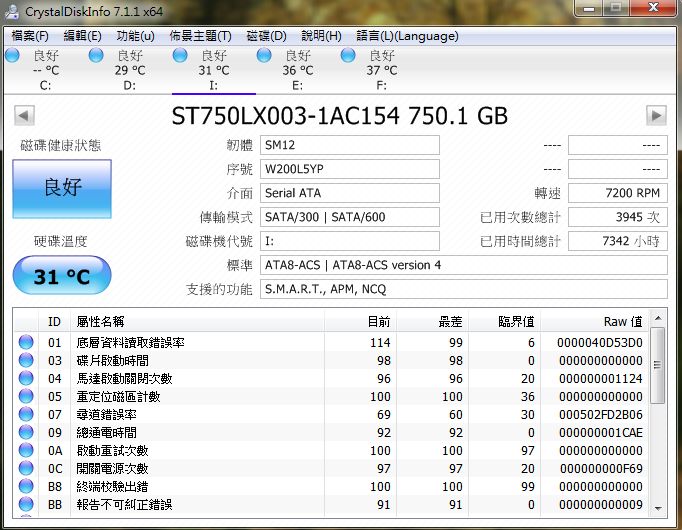The image size is (682, 530).
Task: Click the firmware field SM12
Action: coord(350,145)
